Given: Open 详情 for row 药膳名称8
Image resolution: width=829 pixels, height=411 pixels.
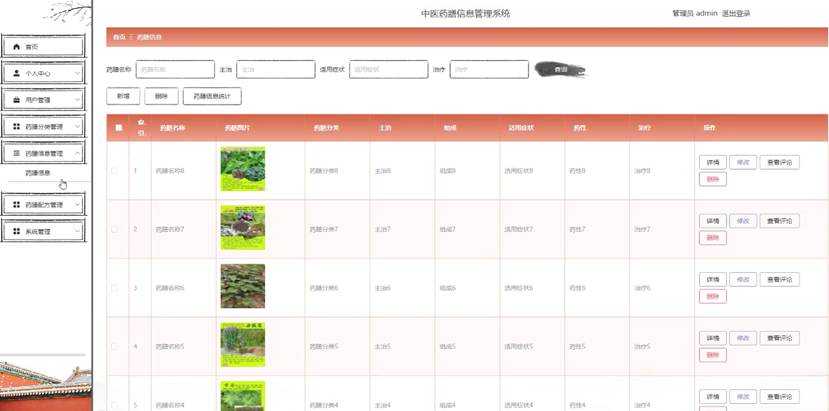Looking at the screenshot, I should click(x=713, y=162).
